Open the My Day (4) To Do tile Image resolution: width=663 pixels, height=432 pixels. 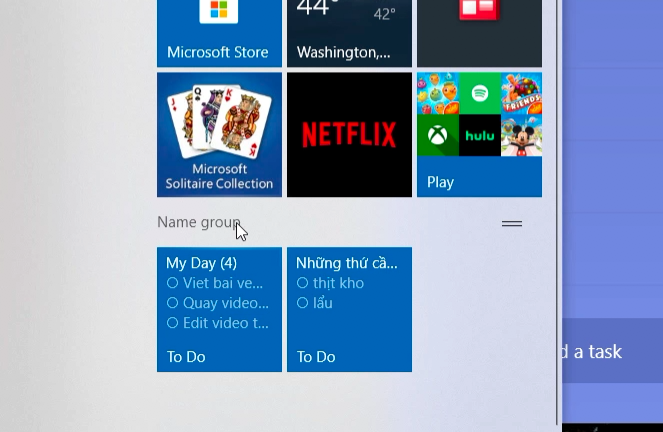(x=219, y=309)
